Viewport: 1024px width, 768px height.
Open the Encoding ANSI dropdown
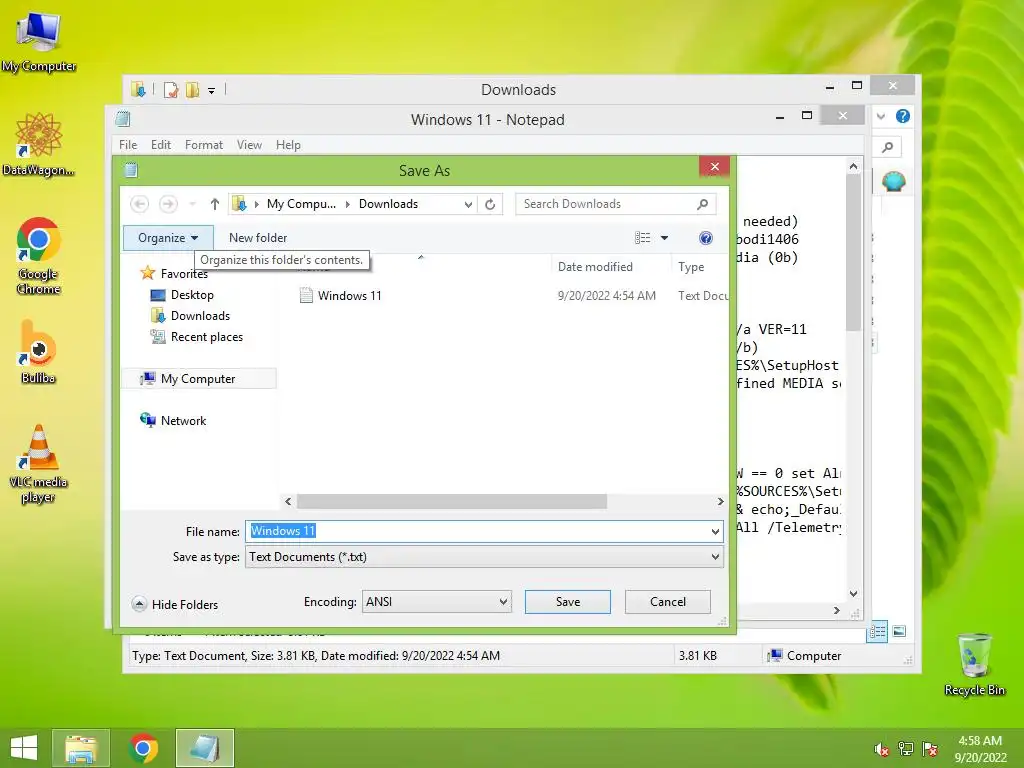coord(437,601)
